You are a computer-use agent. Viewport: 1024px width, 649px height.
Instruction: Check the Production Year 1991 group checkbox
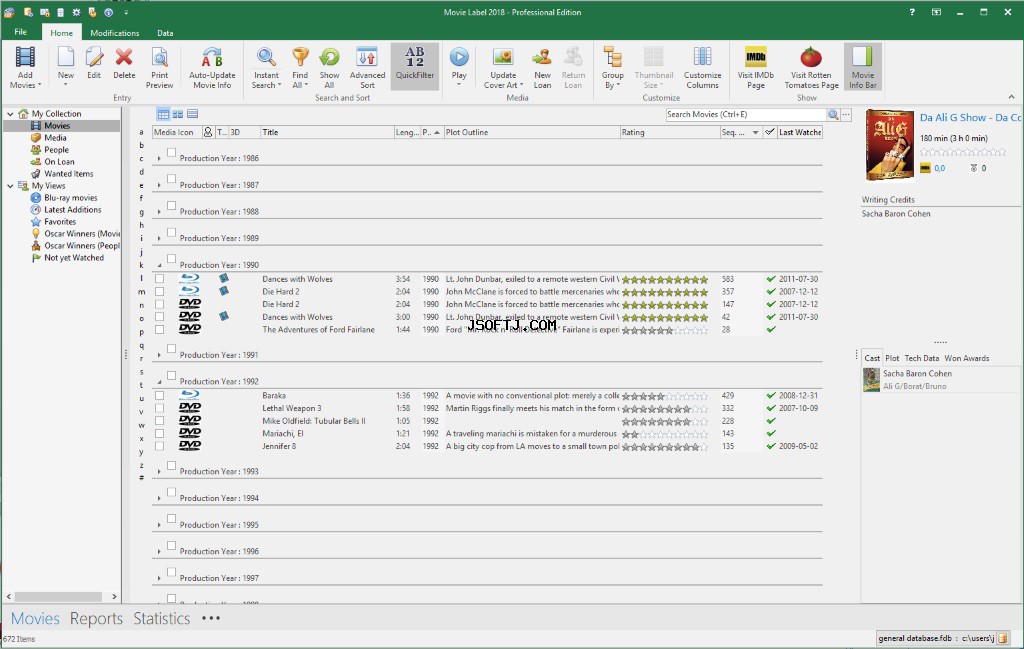click(171, 349)
